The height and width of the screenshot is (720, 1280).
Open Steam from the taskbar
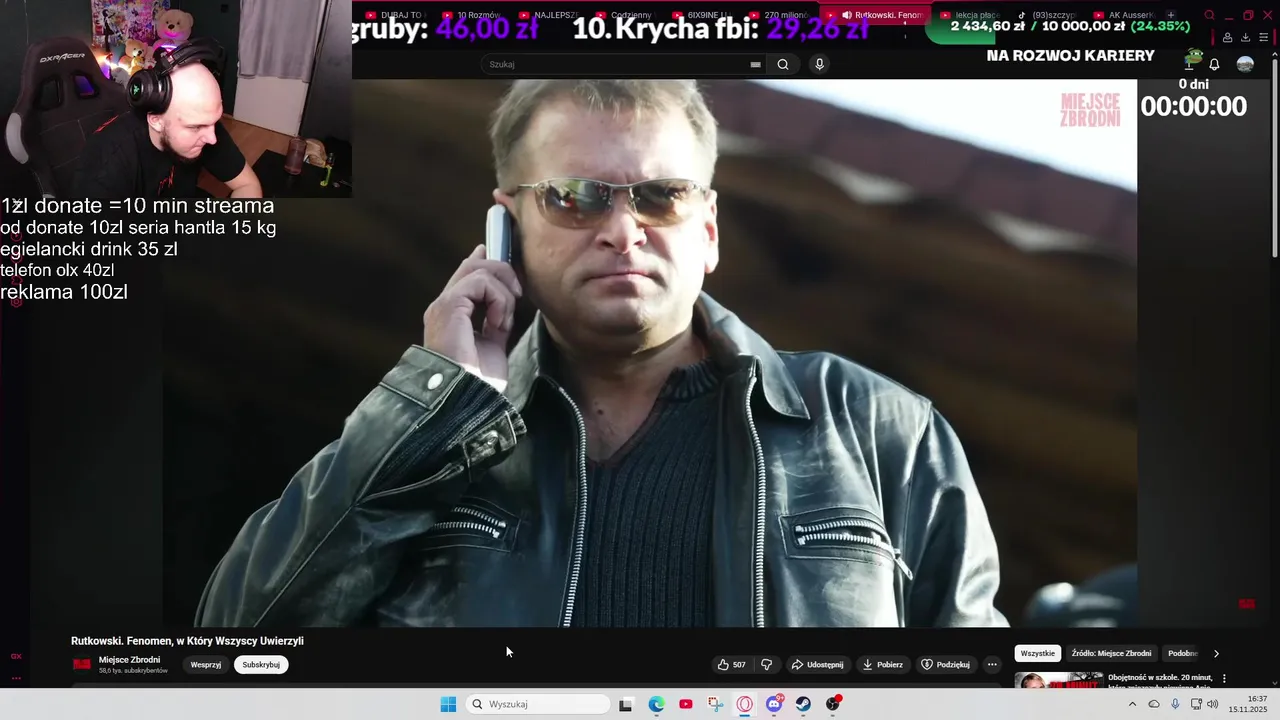(x=804, y=704)
